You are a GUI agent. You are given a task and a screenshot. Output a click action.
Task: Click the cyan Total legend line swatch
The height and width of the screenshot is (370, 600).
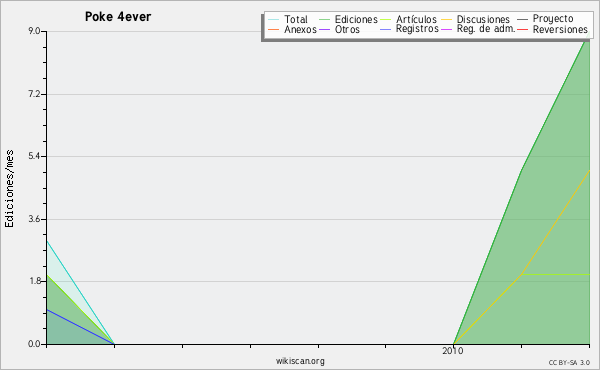[x=274, y=19]
